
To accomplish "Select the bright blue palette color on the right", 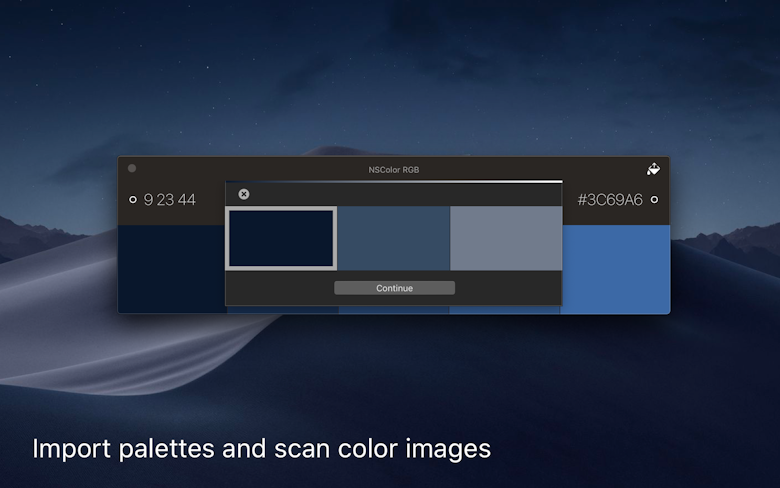I will [x=616, y=269].
